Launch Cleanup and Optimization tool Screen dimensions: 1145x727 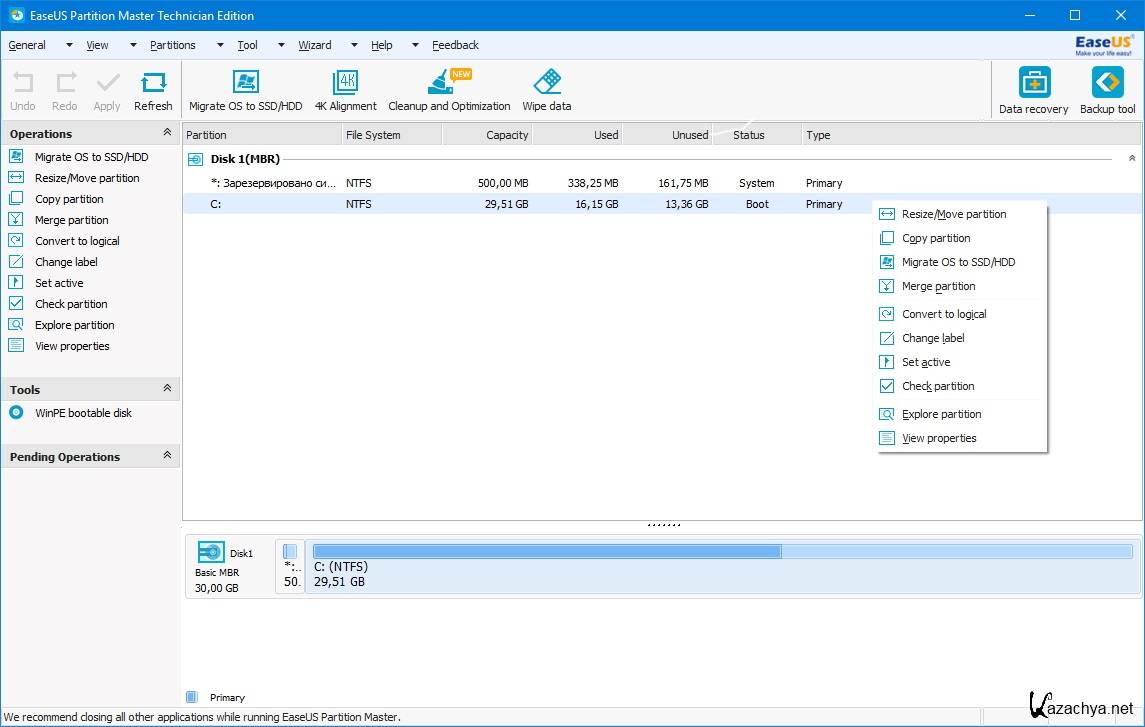pos(448,90)
